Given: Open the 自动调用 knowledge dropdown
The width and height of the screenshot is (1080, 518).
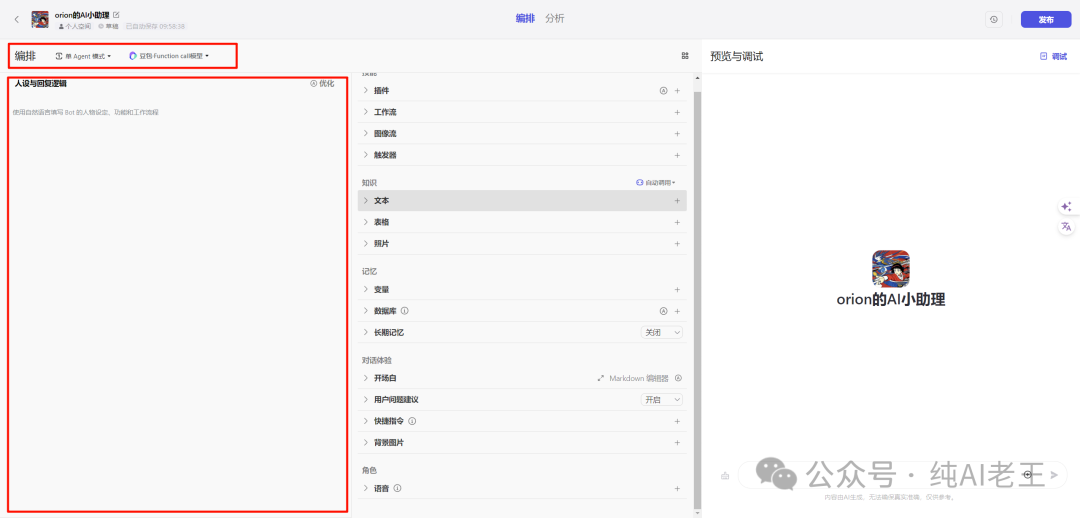Looking at the screenshot, I should 656,183.
